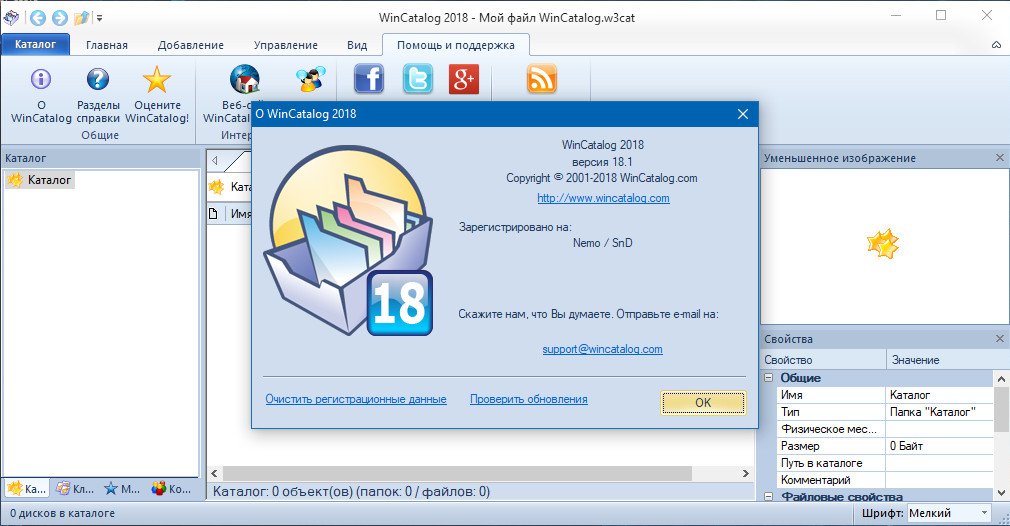This screenshot has height=526, width=1010.
Task: Switch to the Управление ribbon tab
Action: coord(285,45)
